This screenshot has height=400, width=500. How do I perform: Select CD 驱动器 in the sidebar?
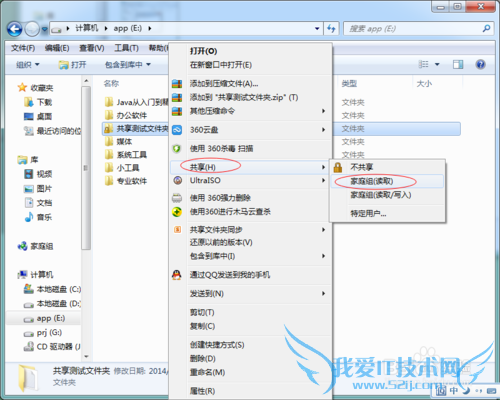coord(58,347)
